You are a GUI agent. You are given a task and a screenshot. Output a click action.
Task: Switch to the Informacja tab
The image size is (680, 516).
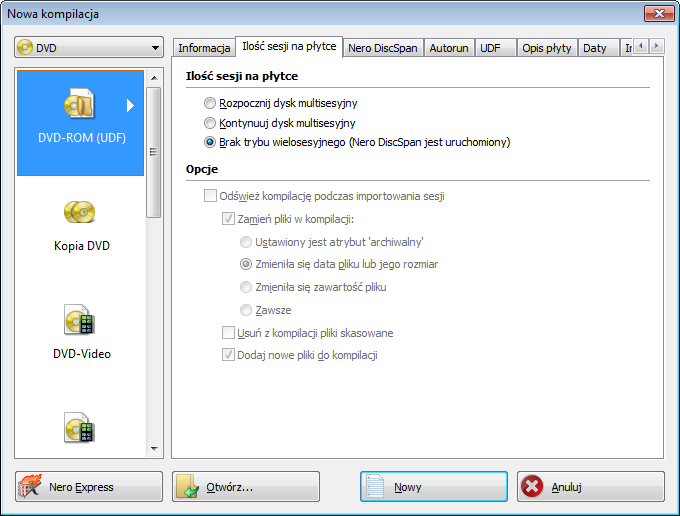pyautogui.click(x=204, y=48)
